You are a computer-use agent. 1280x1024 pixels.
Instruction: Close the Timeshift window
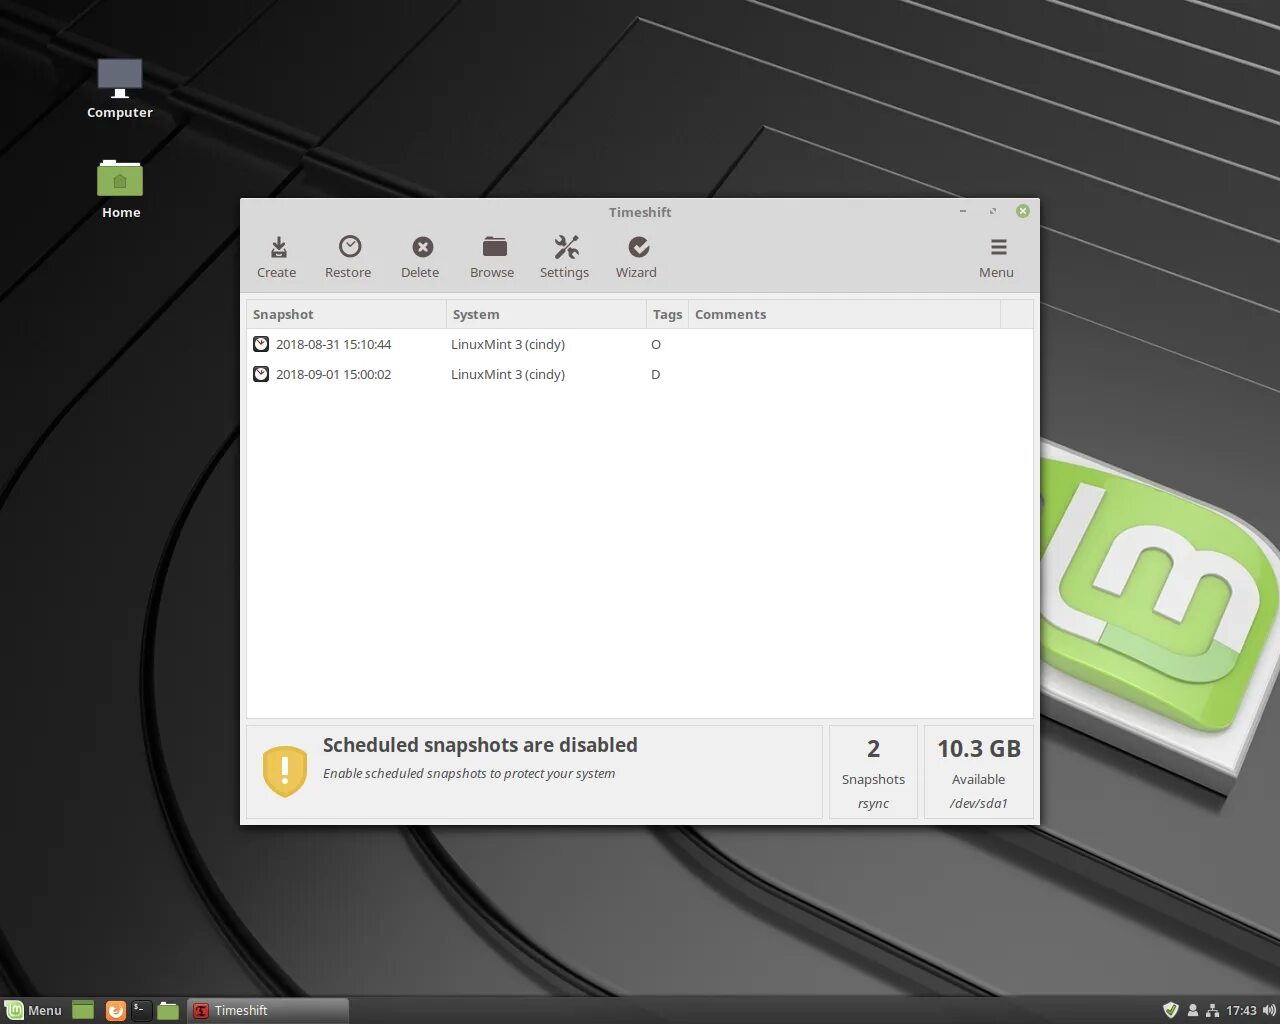1023,211
